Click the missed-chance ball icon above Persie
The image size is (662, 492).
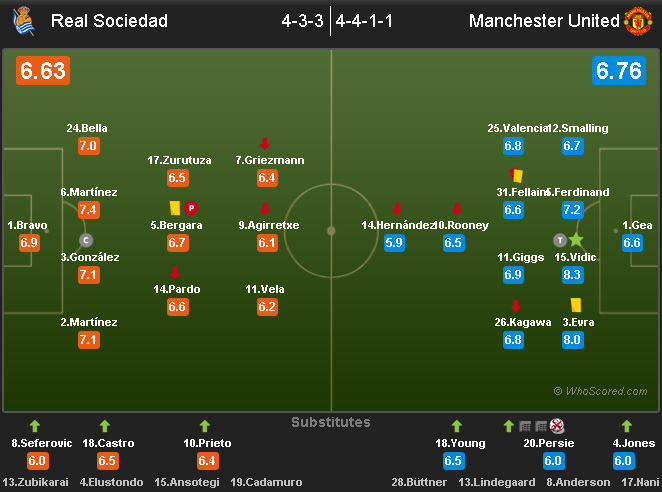click(x=556, y=426)
